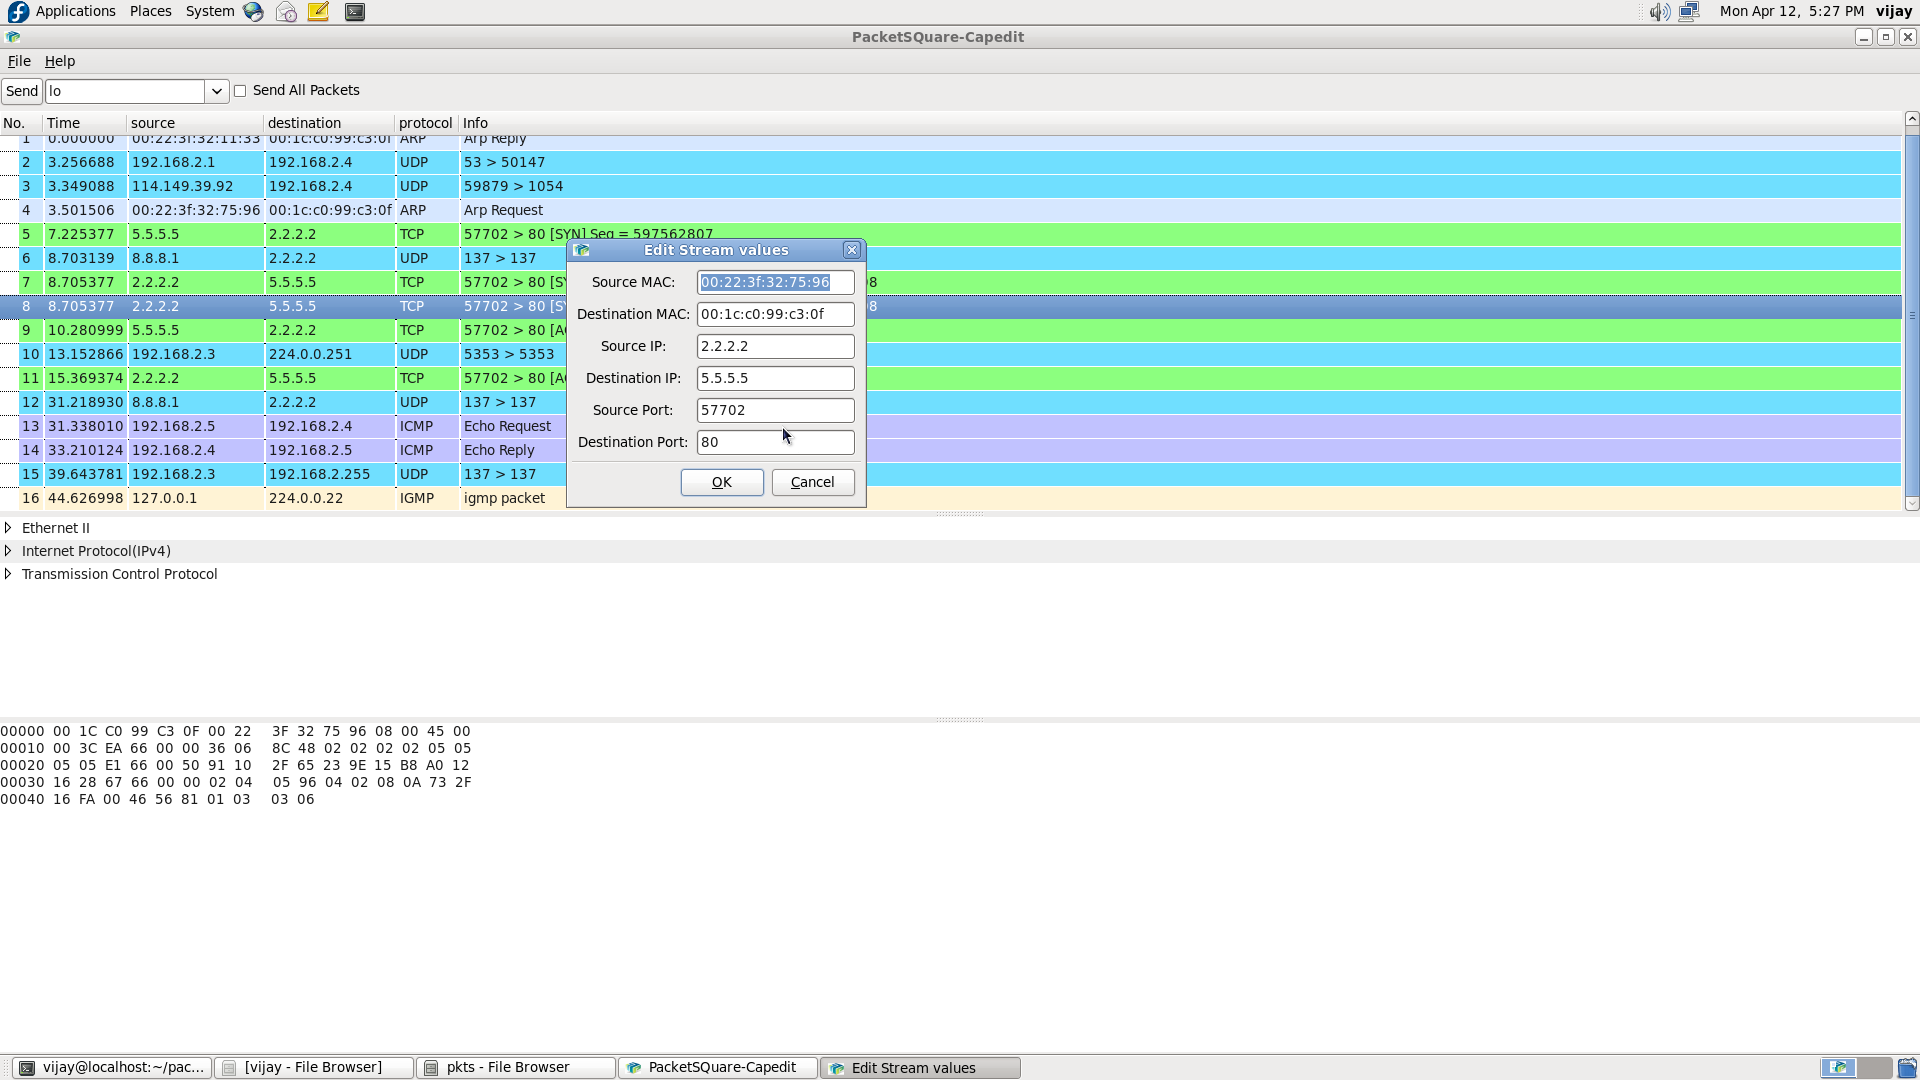Viewport: 1920px width, 1080px height.
Task: Expand the Ethernet II tree node
Action: [x=8, y=528]
